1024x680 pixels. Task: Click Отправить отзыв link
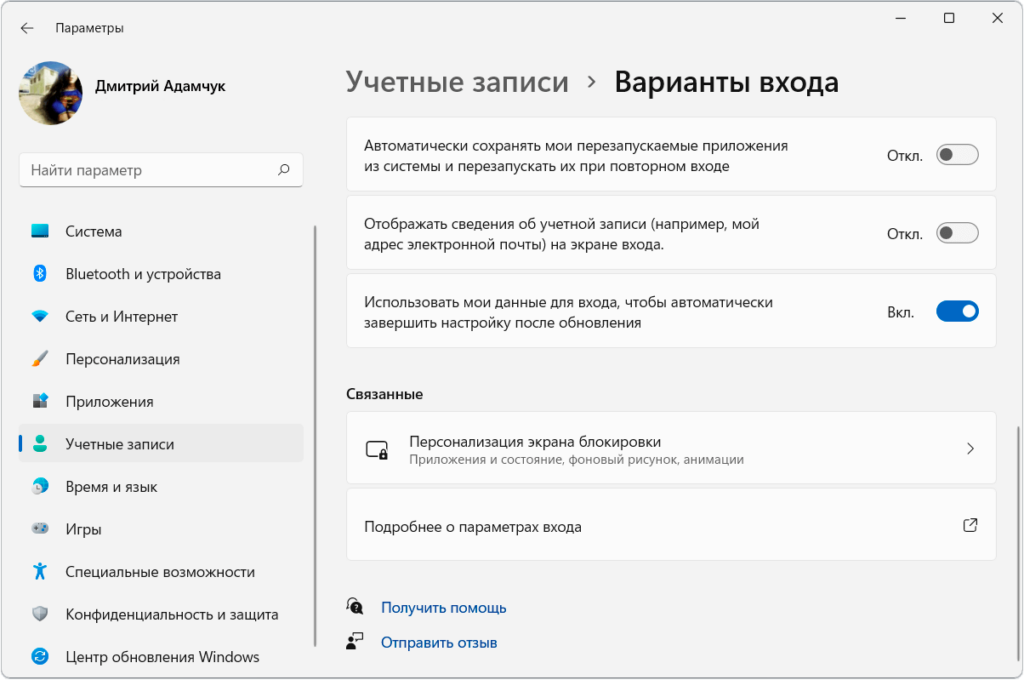pyautogui.click(x=438, y=642)
